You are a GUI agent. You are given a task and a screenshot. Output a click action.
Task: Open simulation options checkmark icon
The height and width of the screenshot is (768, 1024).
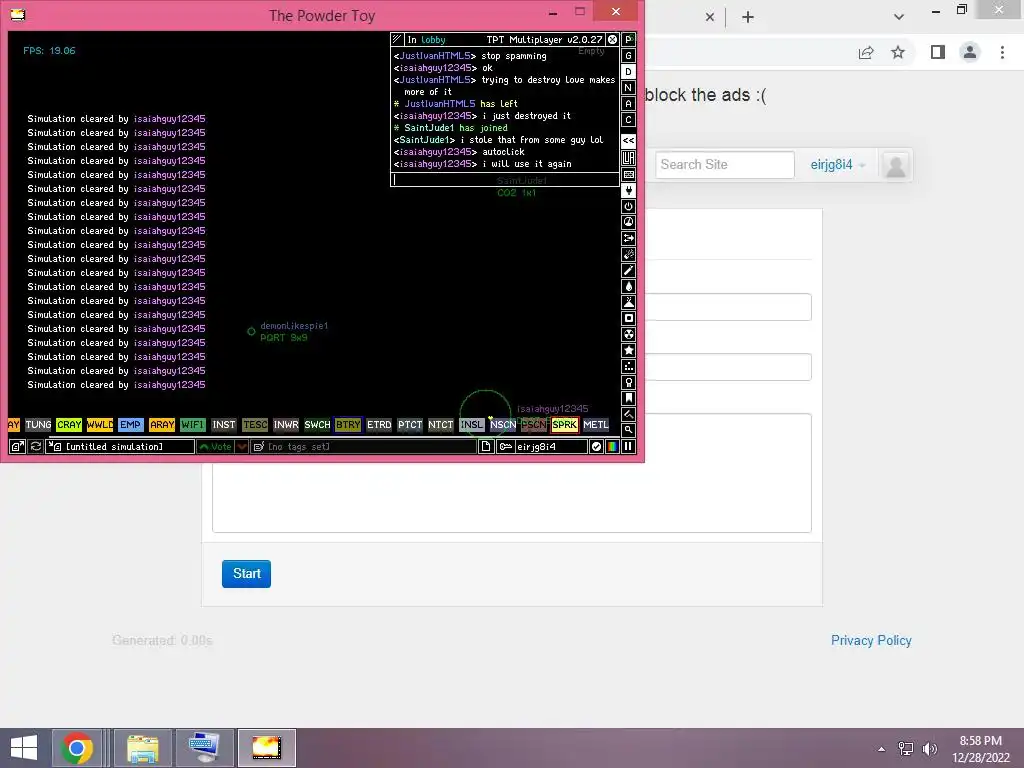point(596,447)
